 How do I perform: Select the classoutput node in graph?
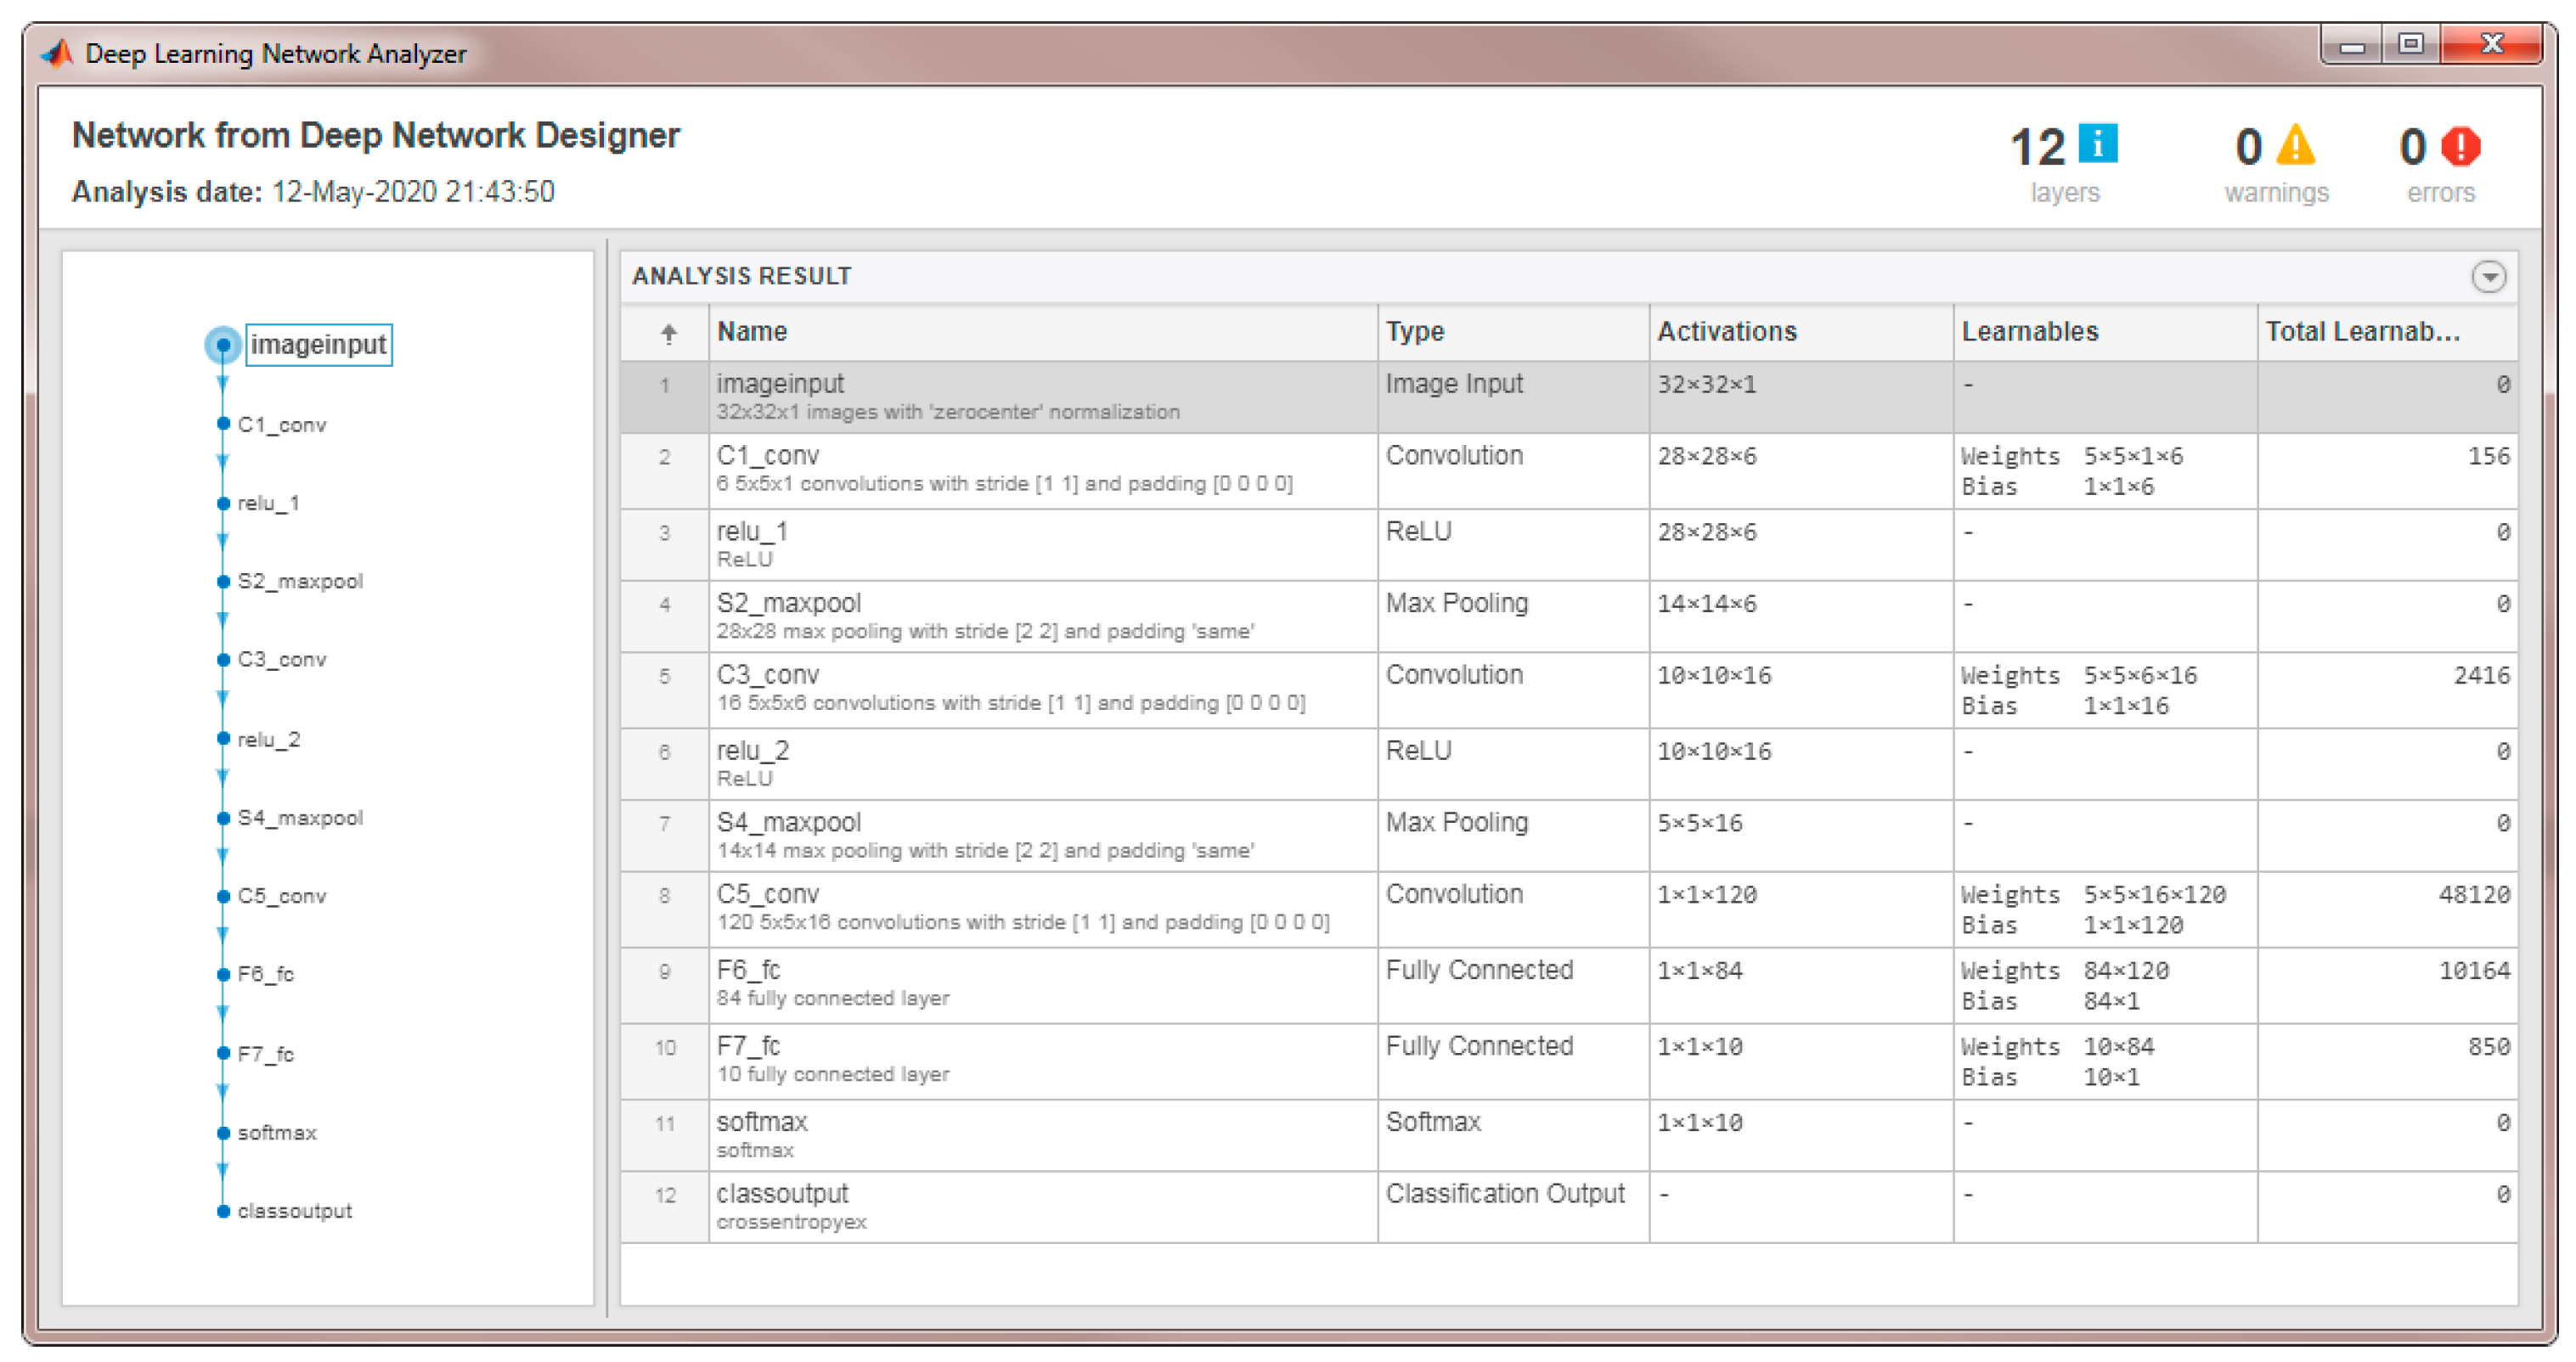tap(223, 1211)
